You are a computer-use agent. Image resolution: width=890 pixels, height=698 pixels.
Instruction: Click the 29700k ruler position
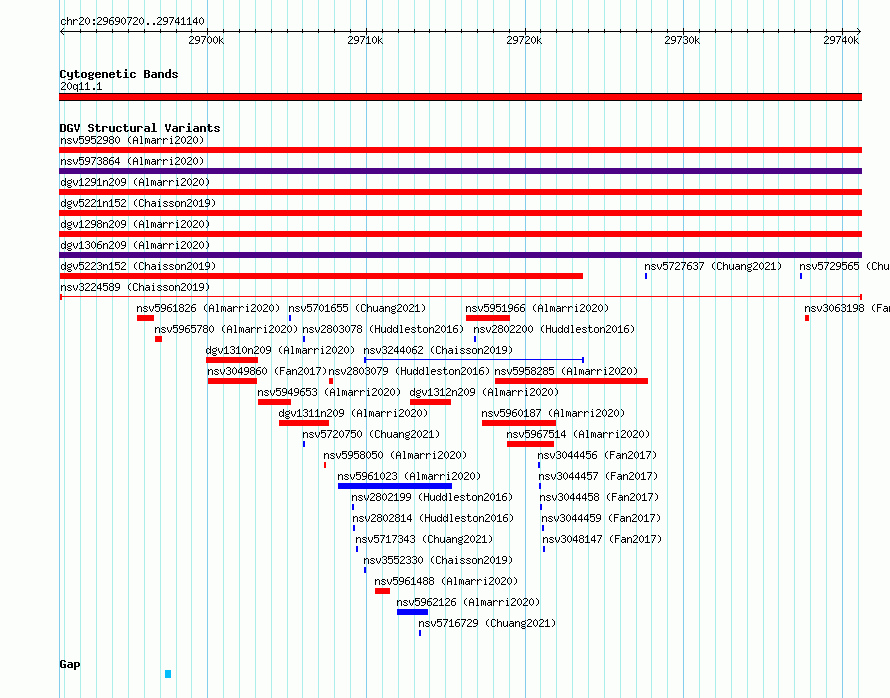[206, 40]
